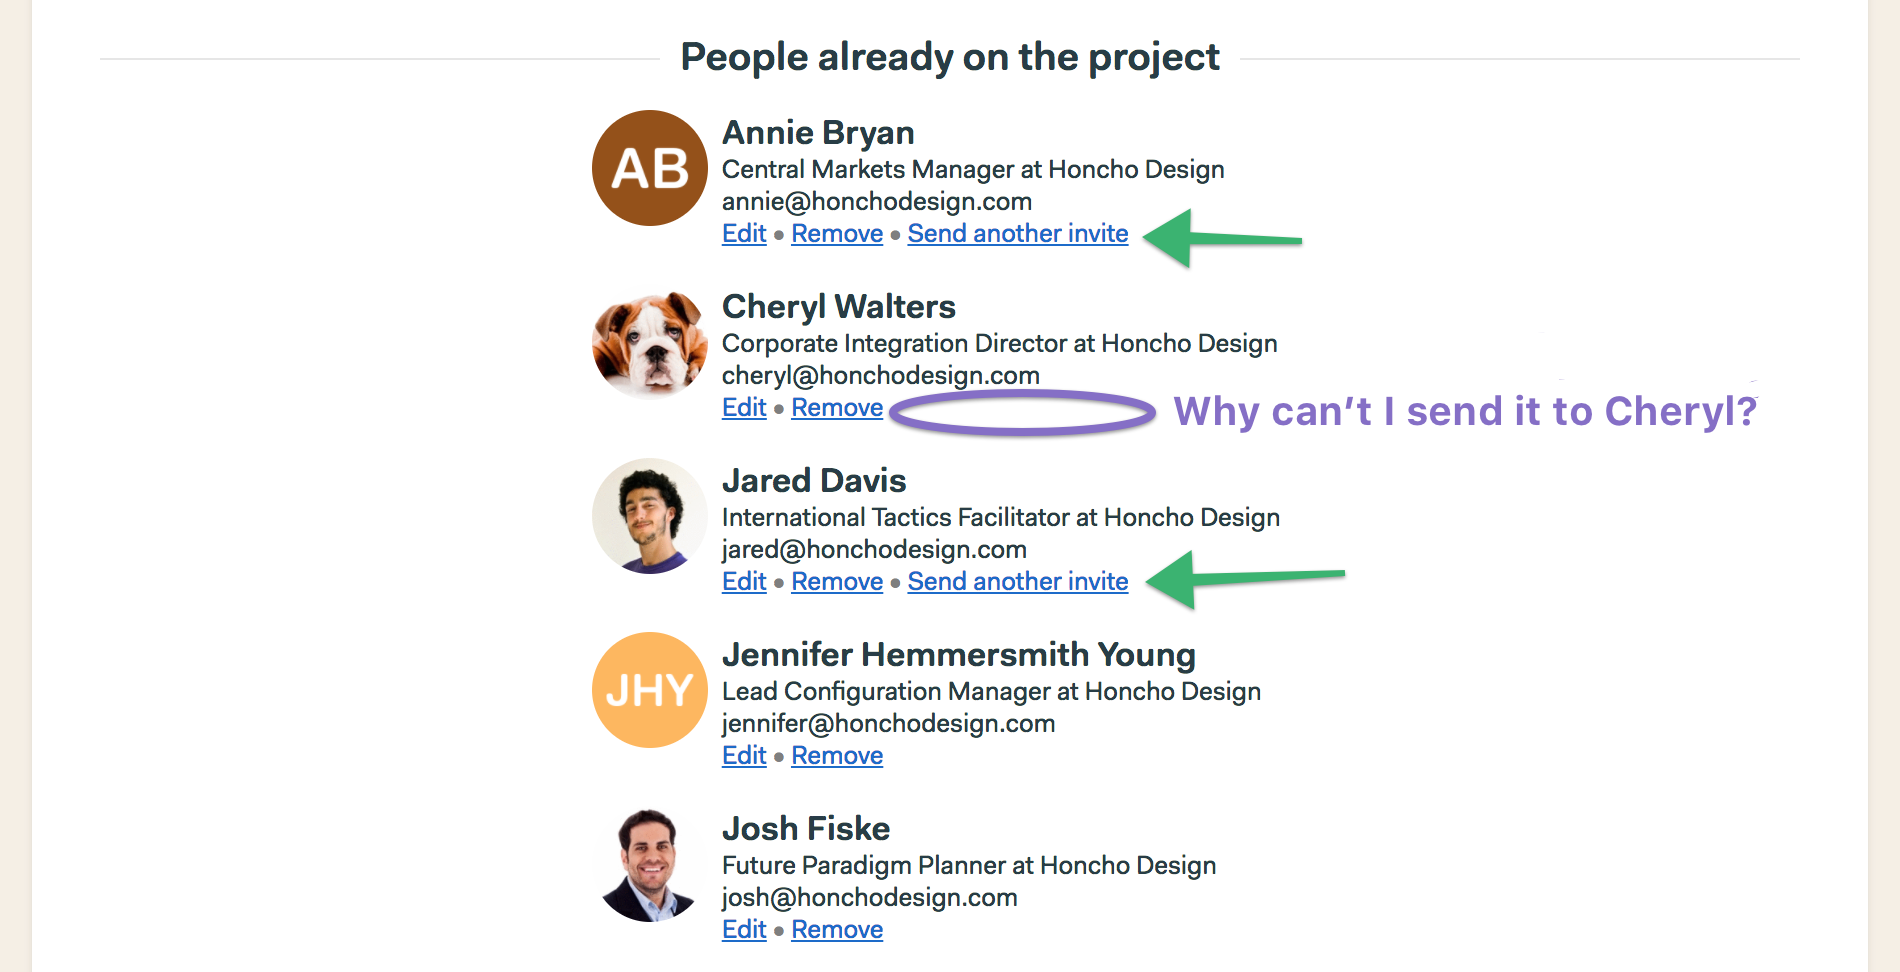Viewport: 1900px width, 972px height.
Task: Send another invite to Jared Davis
Action: [1018, 582]
